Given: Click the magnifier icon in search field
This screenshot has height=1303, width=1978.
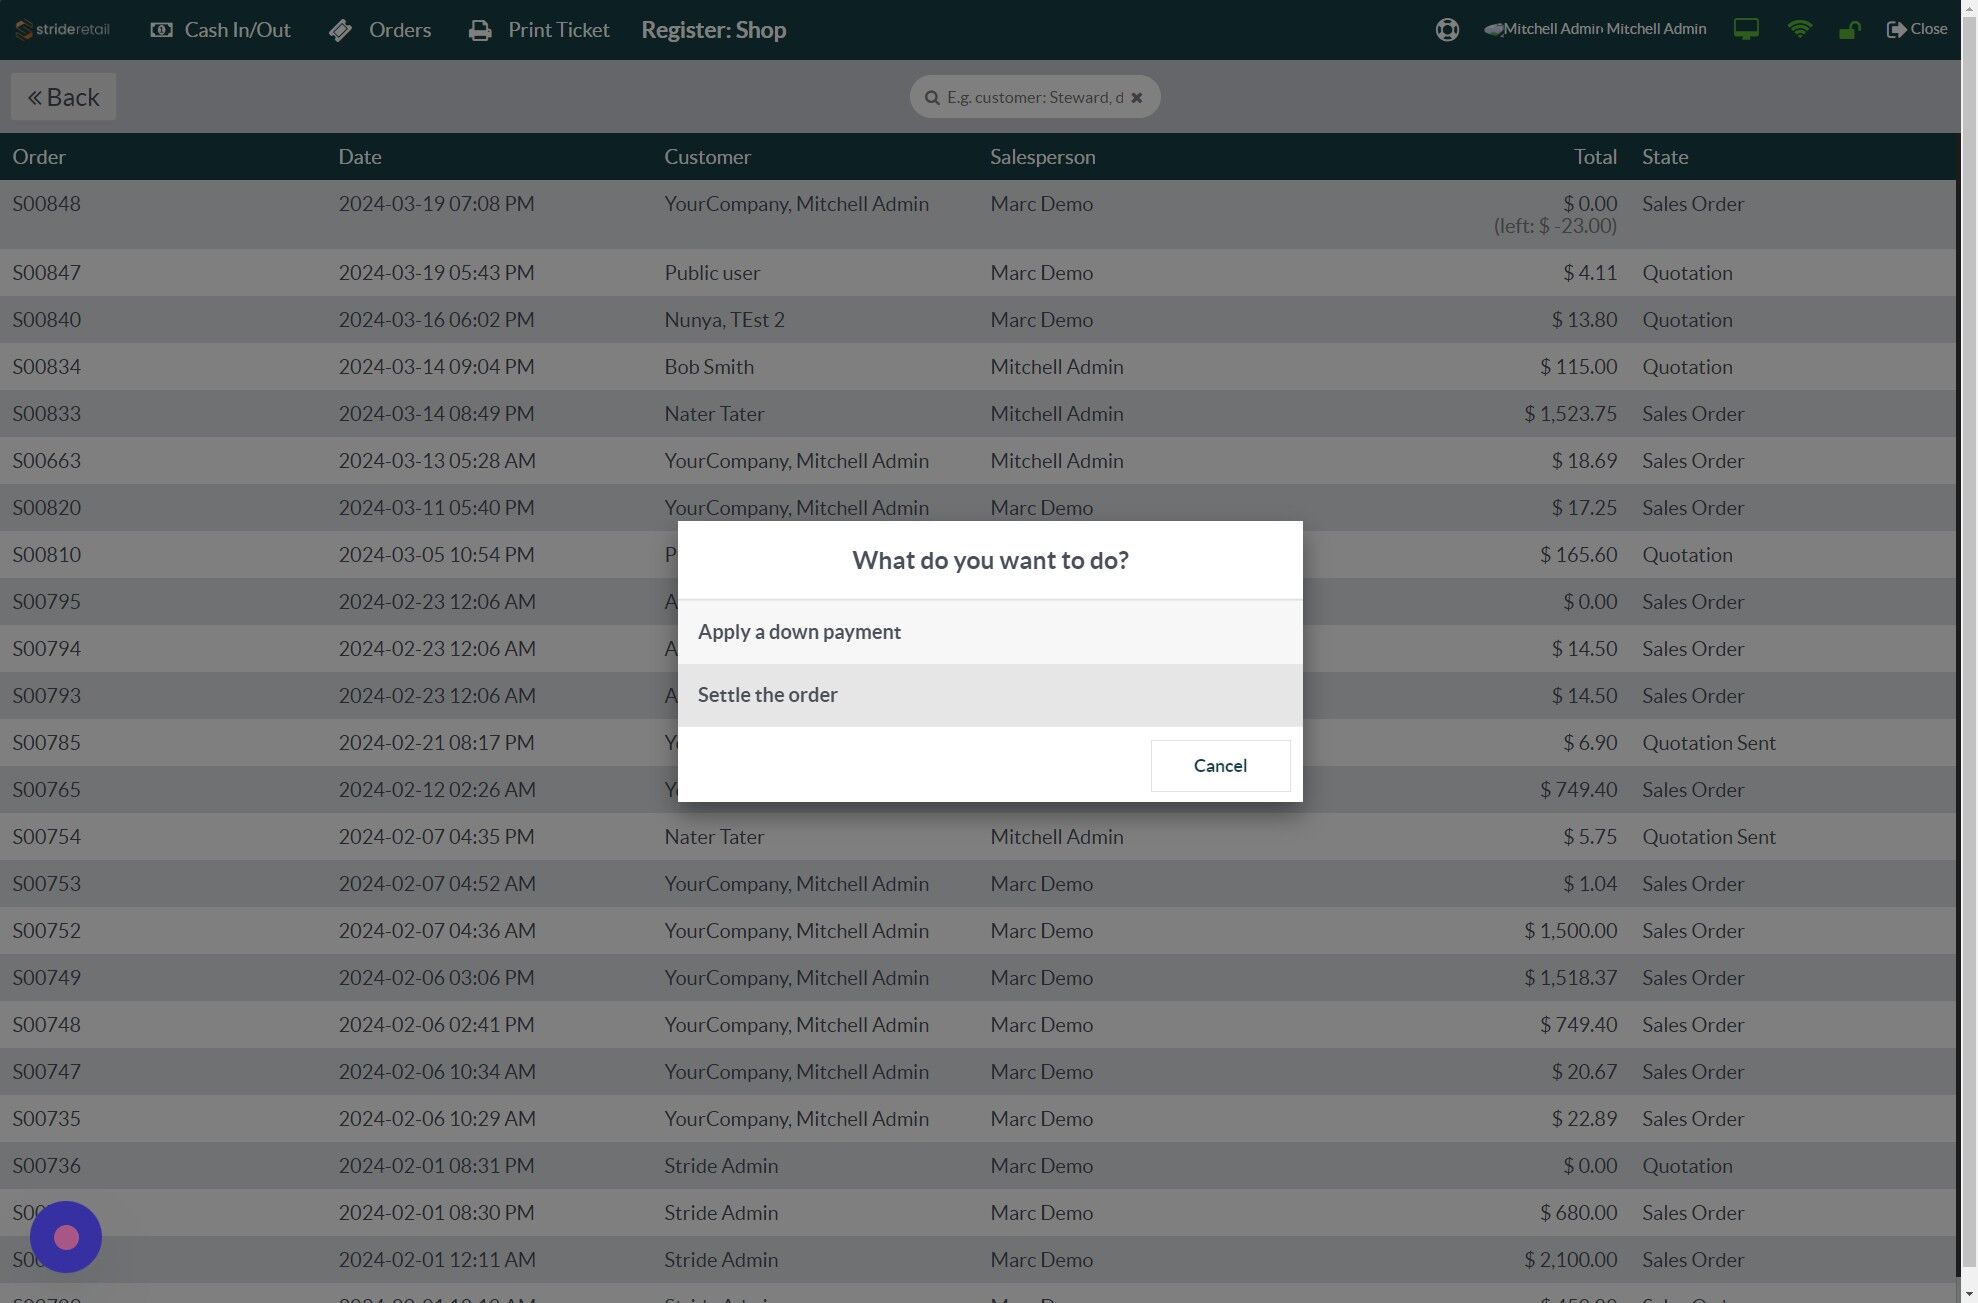Looking at the screenshot, I should coord(932,98).
